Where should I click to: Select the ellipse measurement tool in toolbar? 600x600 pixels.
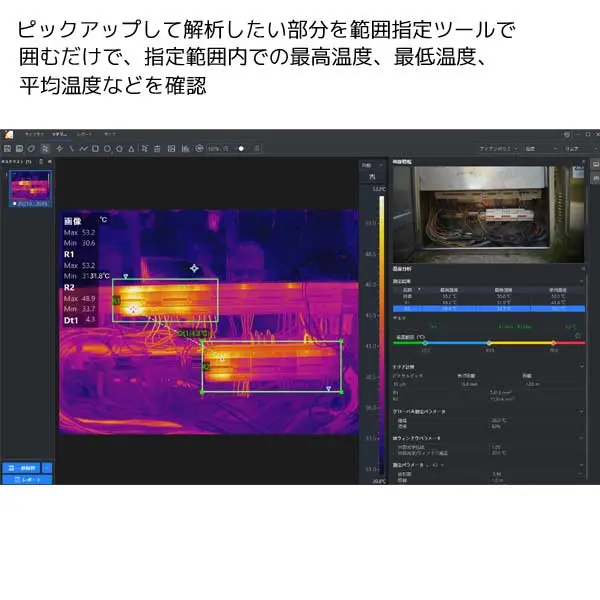[108, 149]
